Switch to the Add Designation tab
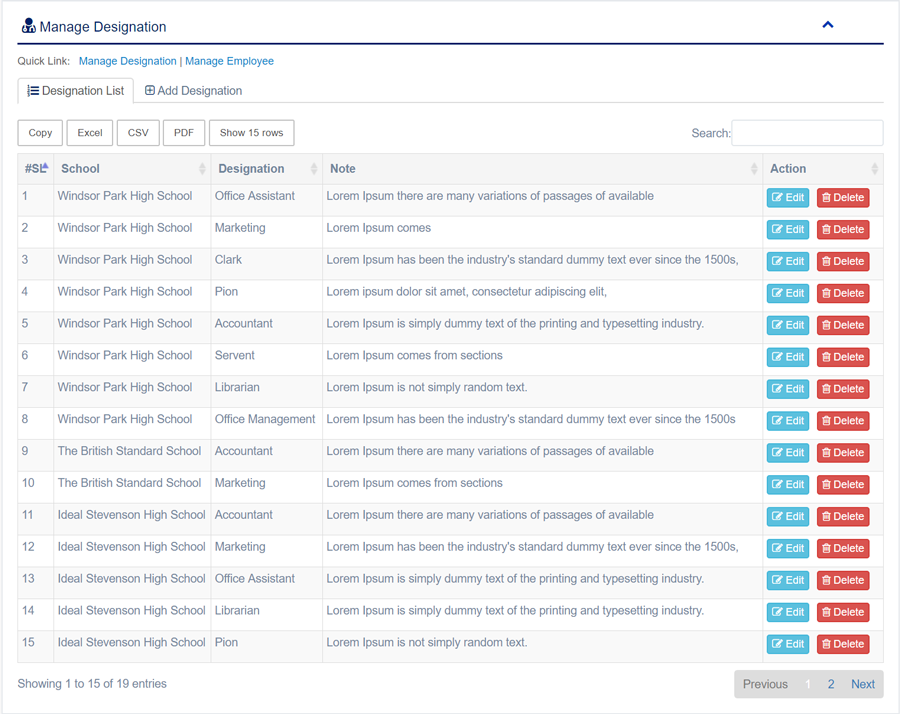The height and width of the screenshot is (714, 900). coord(193,91)
